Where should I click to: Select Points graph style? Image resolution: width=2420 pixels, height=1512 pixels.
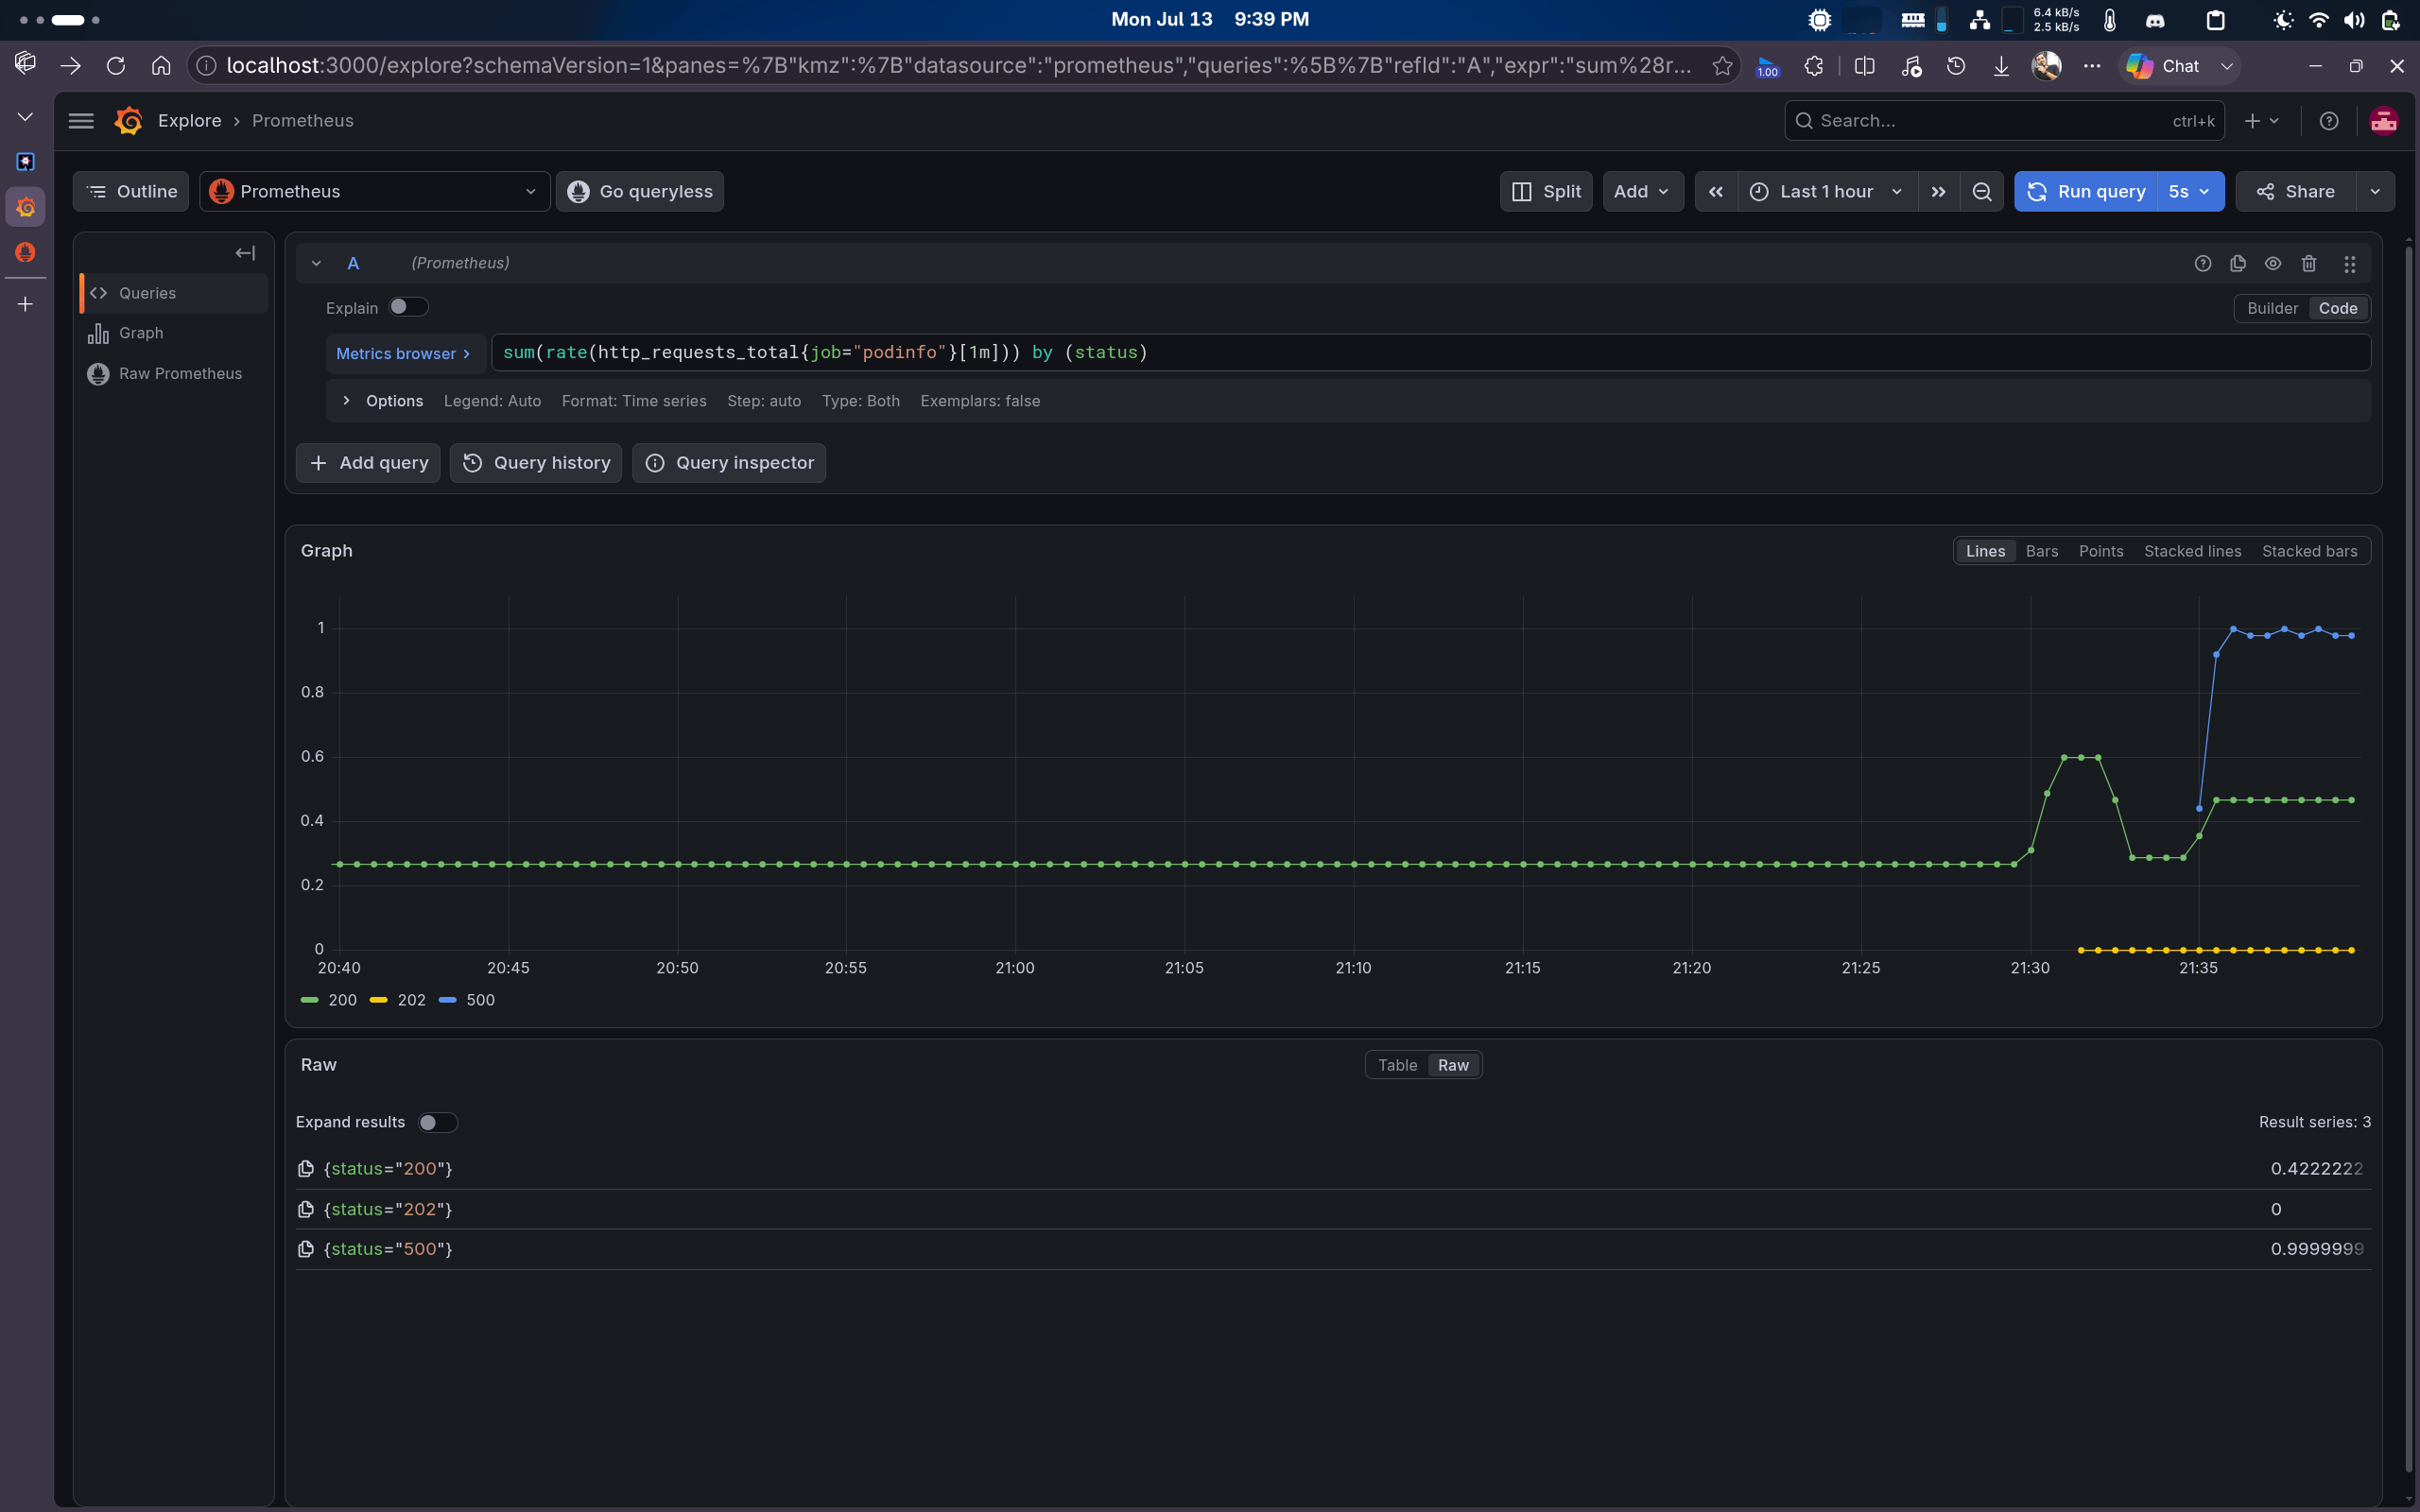click(x=2101, y=551)
